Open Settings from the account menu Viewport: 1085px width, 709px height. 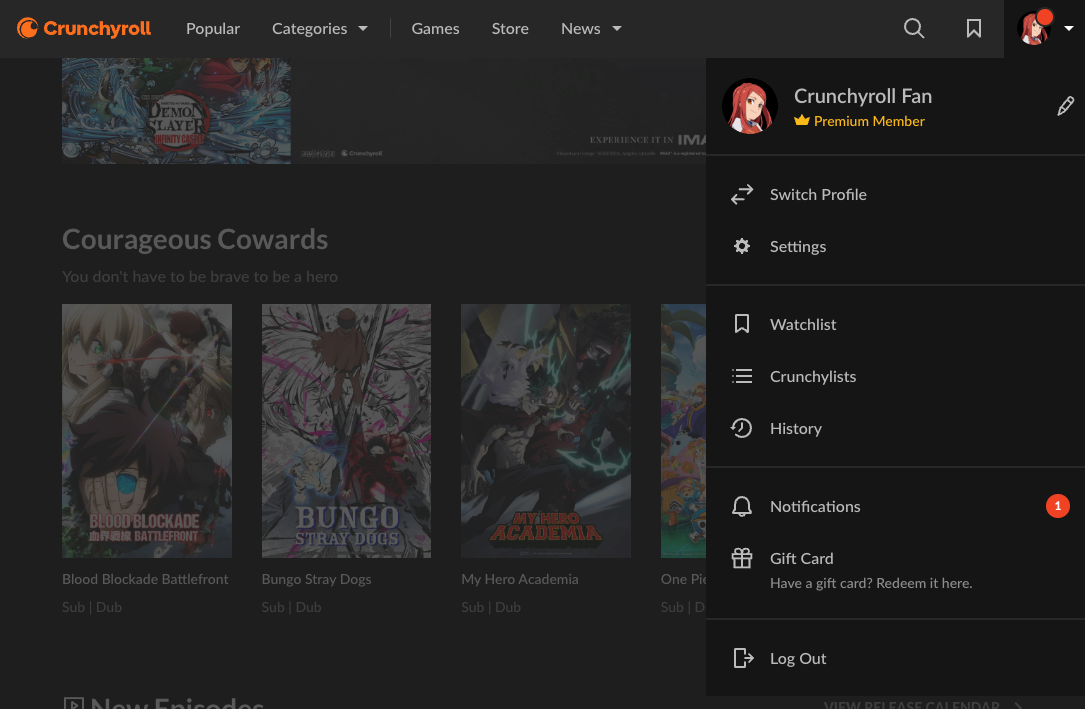tap(895, 246)
